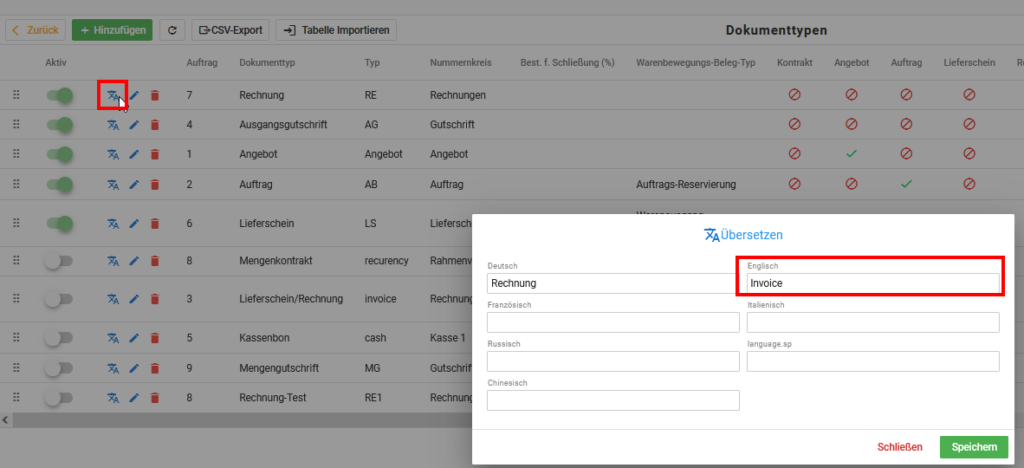Click the Angebot checkmark in Angebot row
Image resolution: width=1024 pixels, height=468 pixels.
click(850, 155)
